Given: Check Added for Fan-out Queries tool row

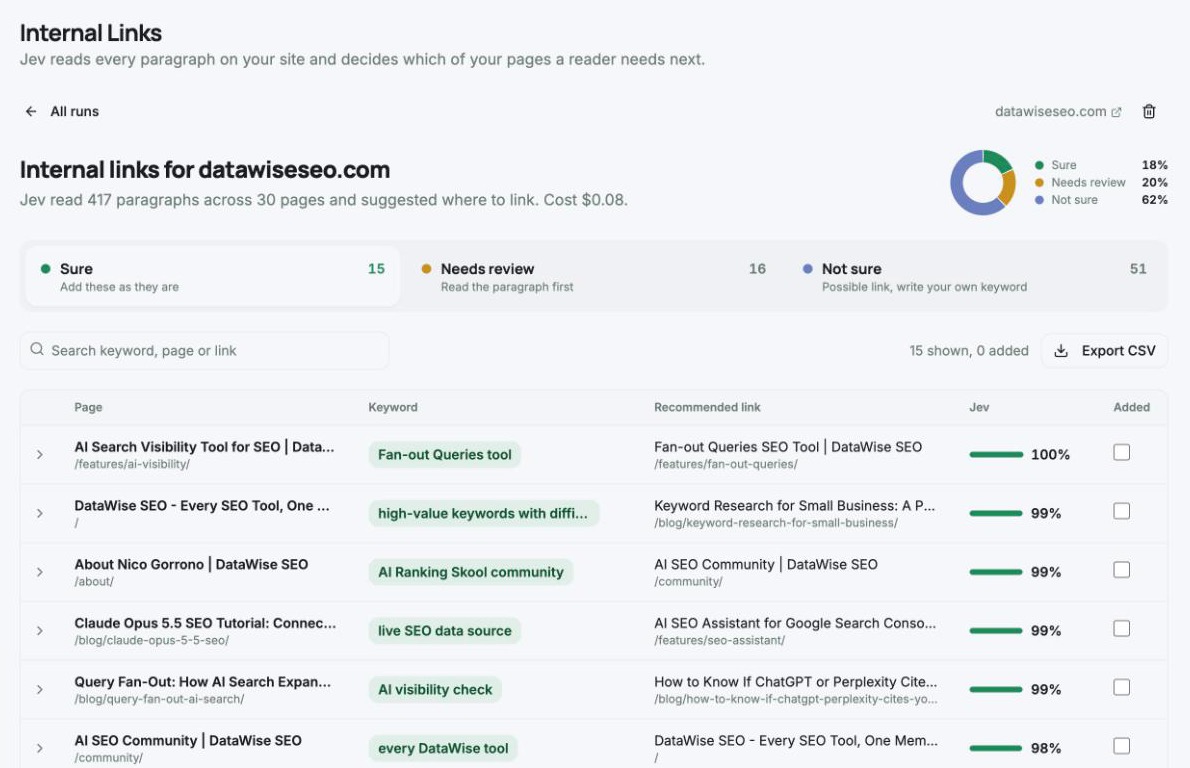Looking at the screenshot, I should [1122, 452].
